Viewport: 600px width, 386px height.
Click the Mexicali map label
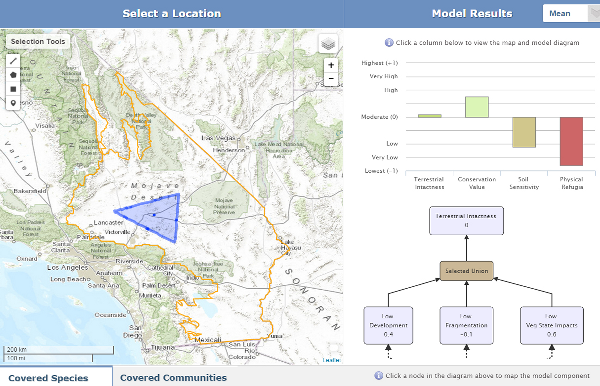click(x=208, y=339)
